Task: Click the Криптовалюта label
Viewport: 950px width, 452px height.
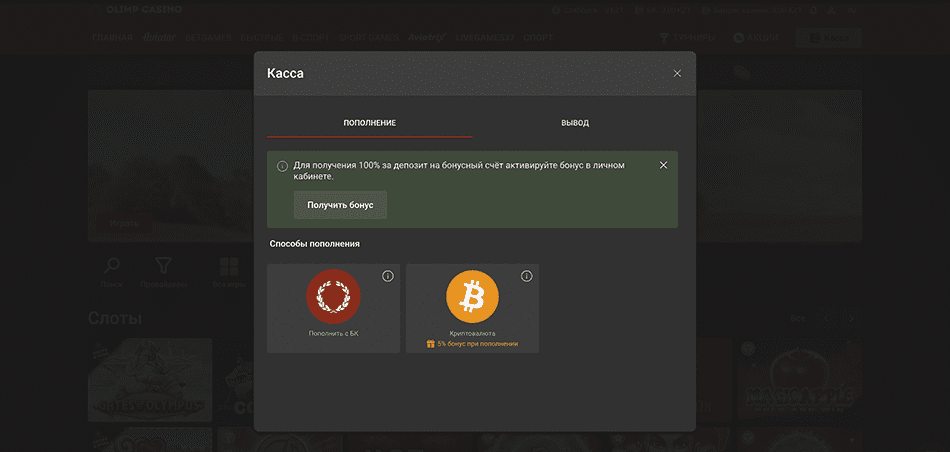Action: [x=473, y=333]
